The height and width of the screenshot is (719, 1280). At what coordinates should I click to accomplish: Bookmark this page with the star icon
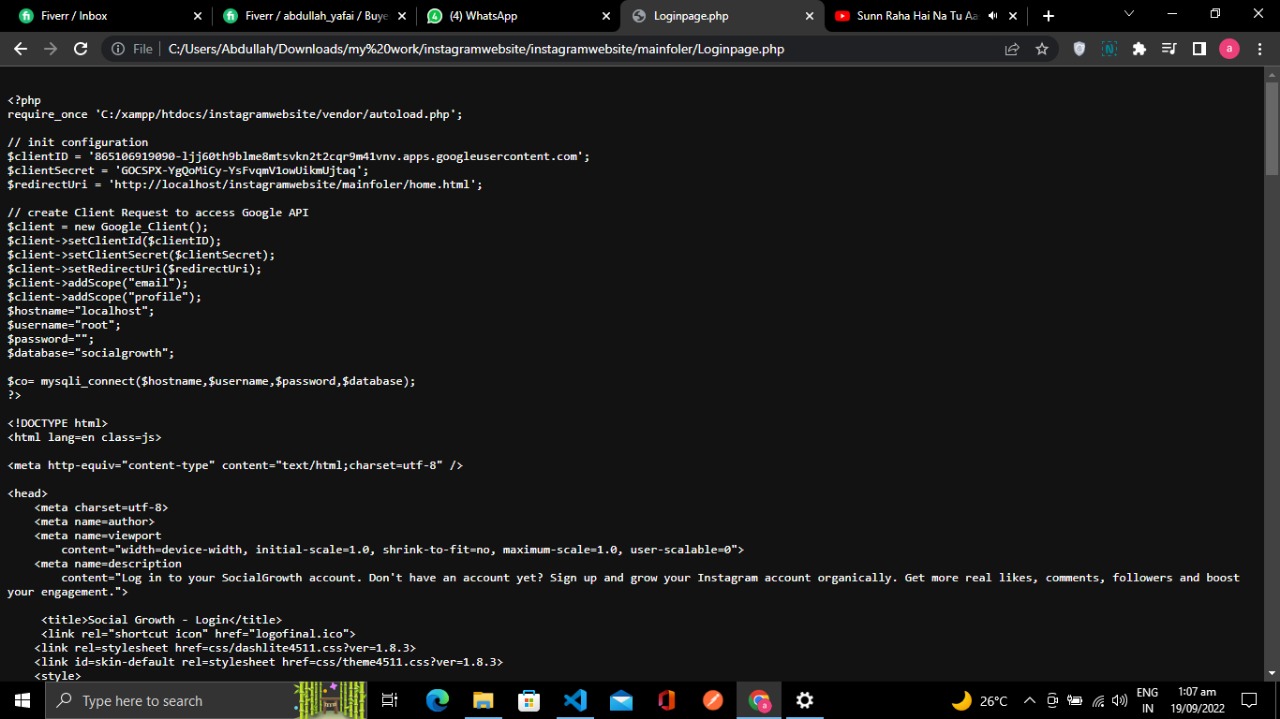point(1042,49)
